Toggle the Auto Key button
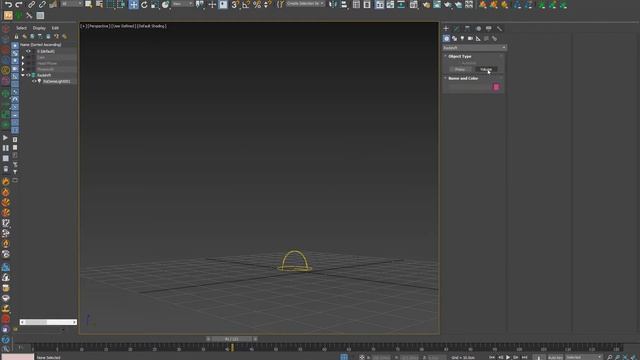 pyautogui.click(x=555, y=358)
